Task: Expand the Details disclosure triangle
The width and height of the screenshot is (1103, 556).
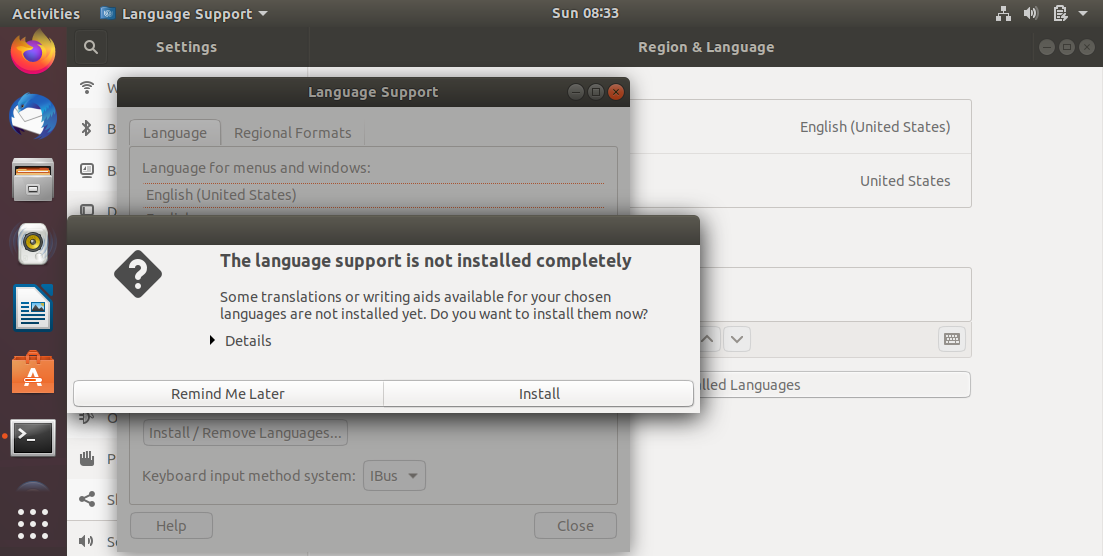Action: click(x=213, y=341)
